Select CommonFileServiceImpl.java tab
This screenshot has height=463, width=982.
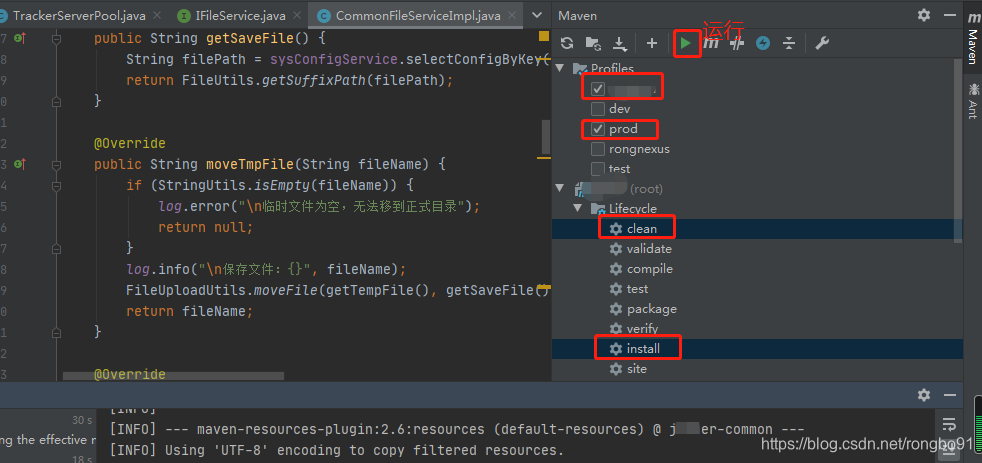(x=418, y=16)
